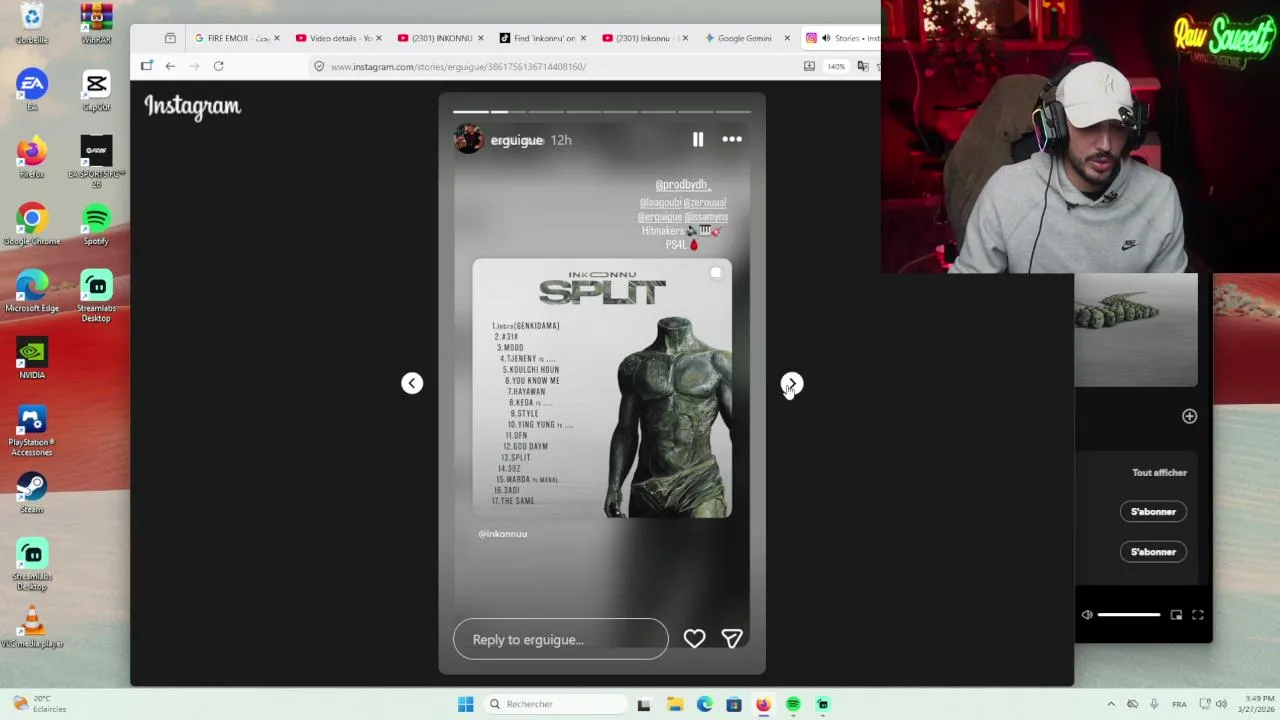This screenshot has height=720, width=1280.
Task: Pause the erguigue Instagram story
Action: (x=698, y=140)
